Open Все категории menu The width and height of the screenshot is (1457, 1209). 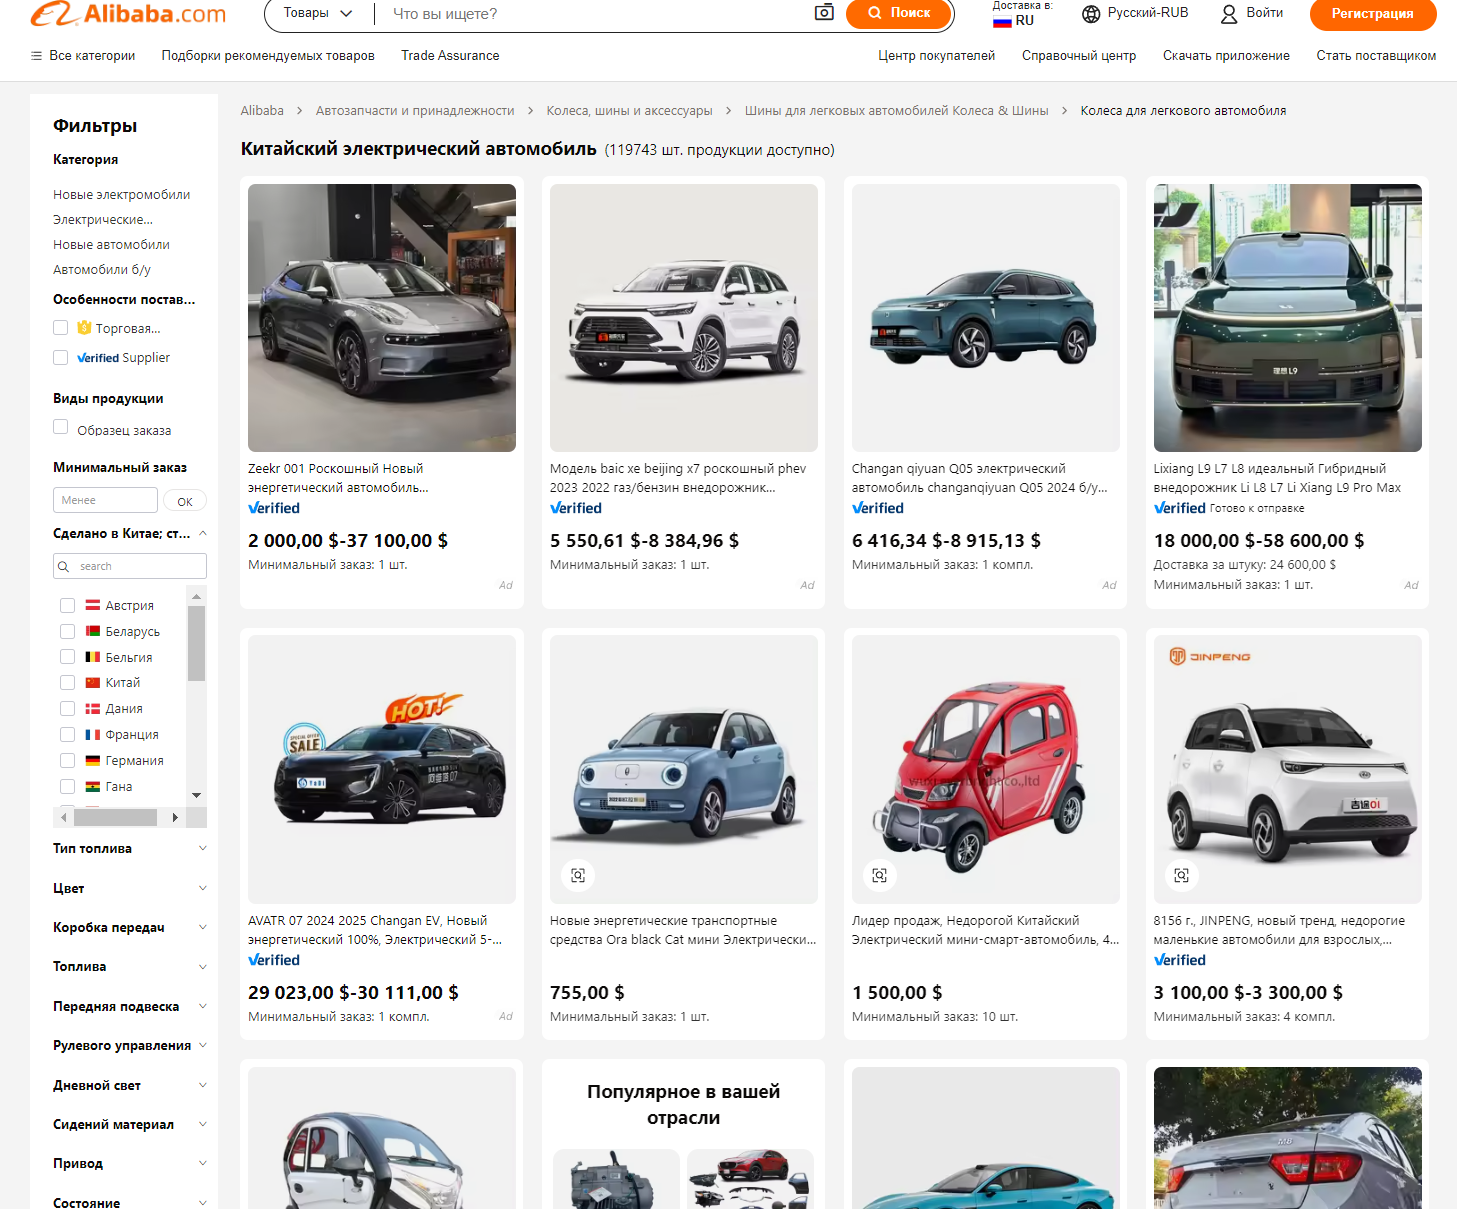pos(92,56)
